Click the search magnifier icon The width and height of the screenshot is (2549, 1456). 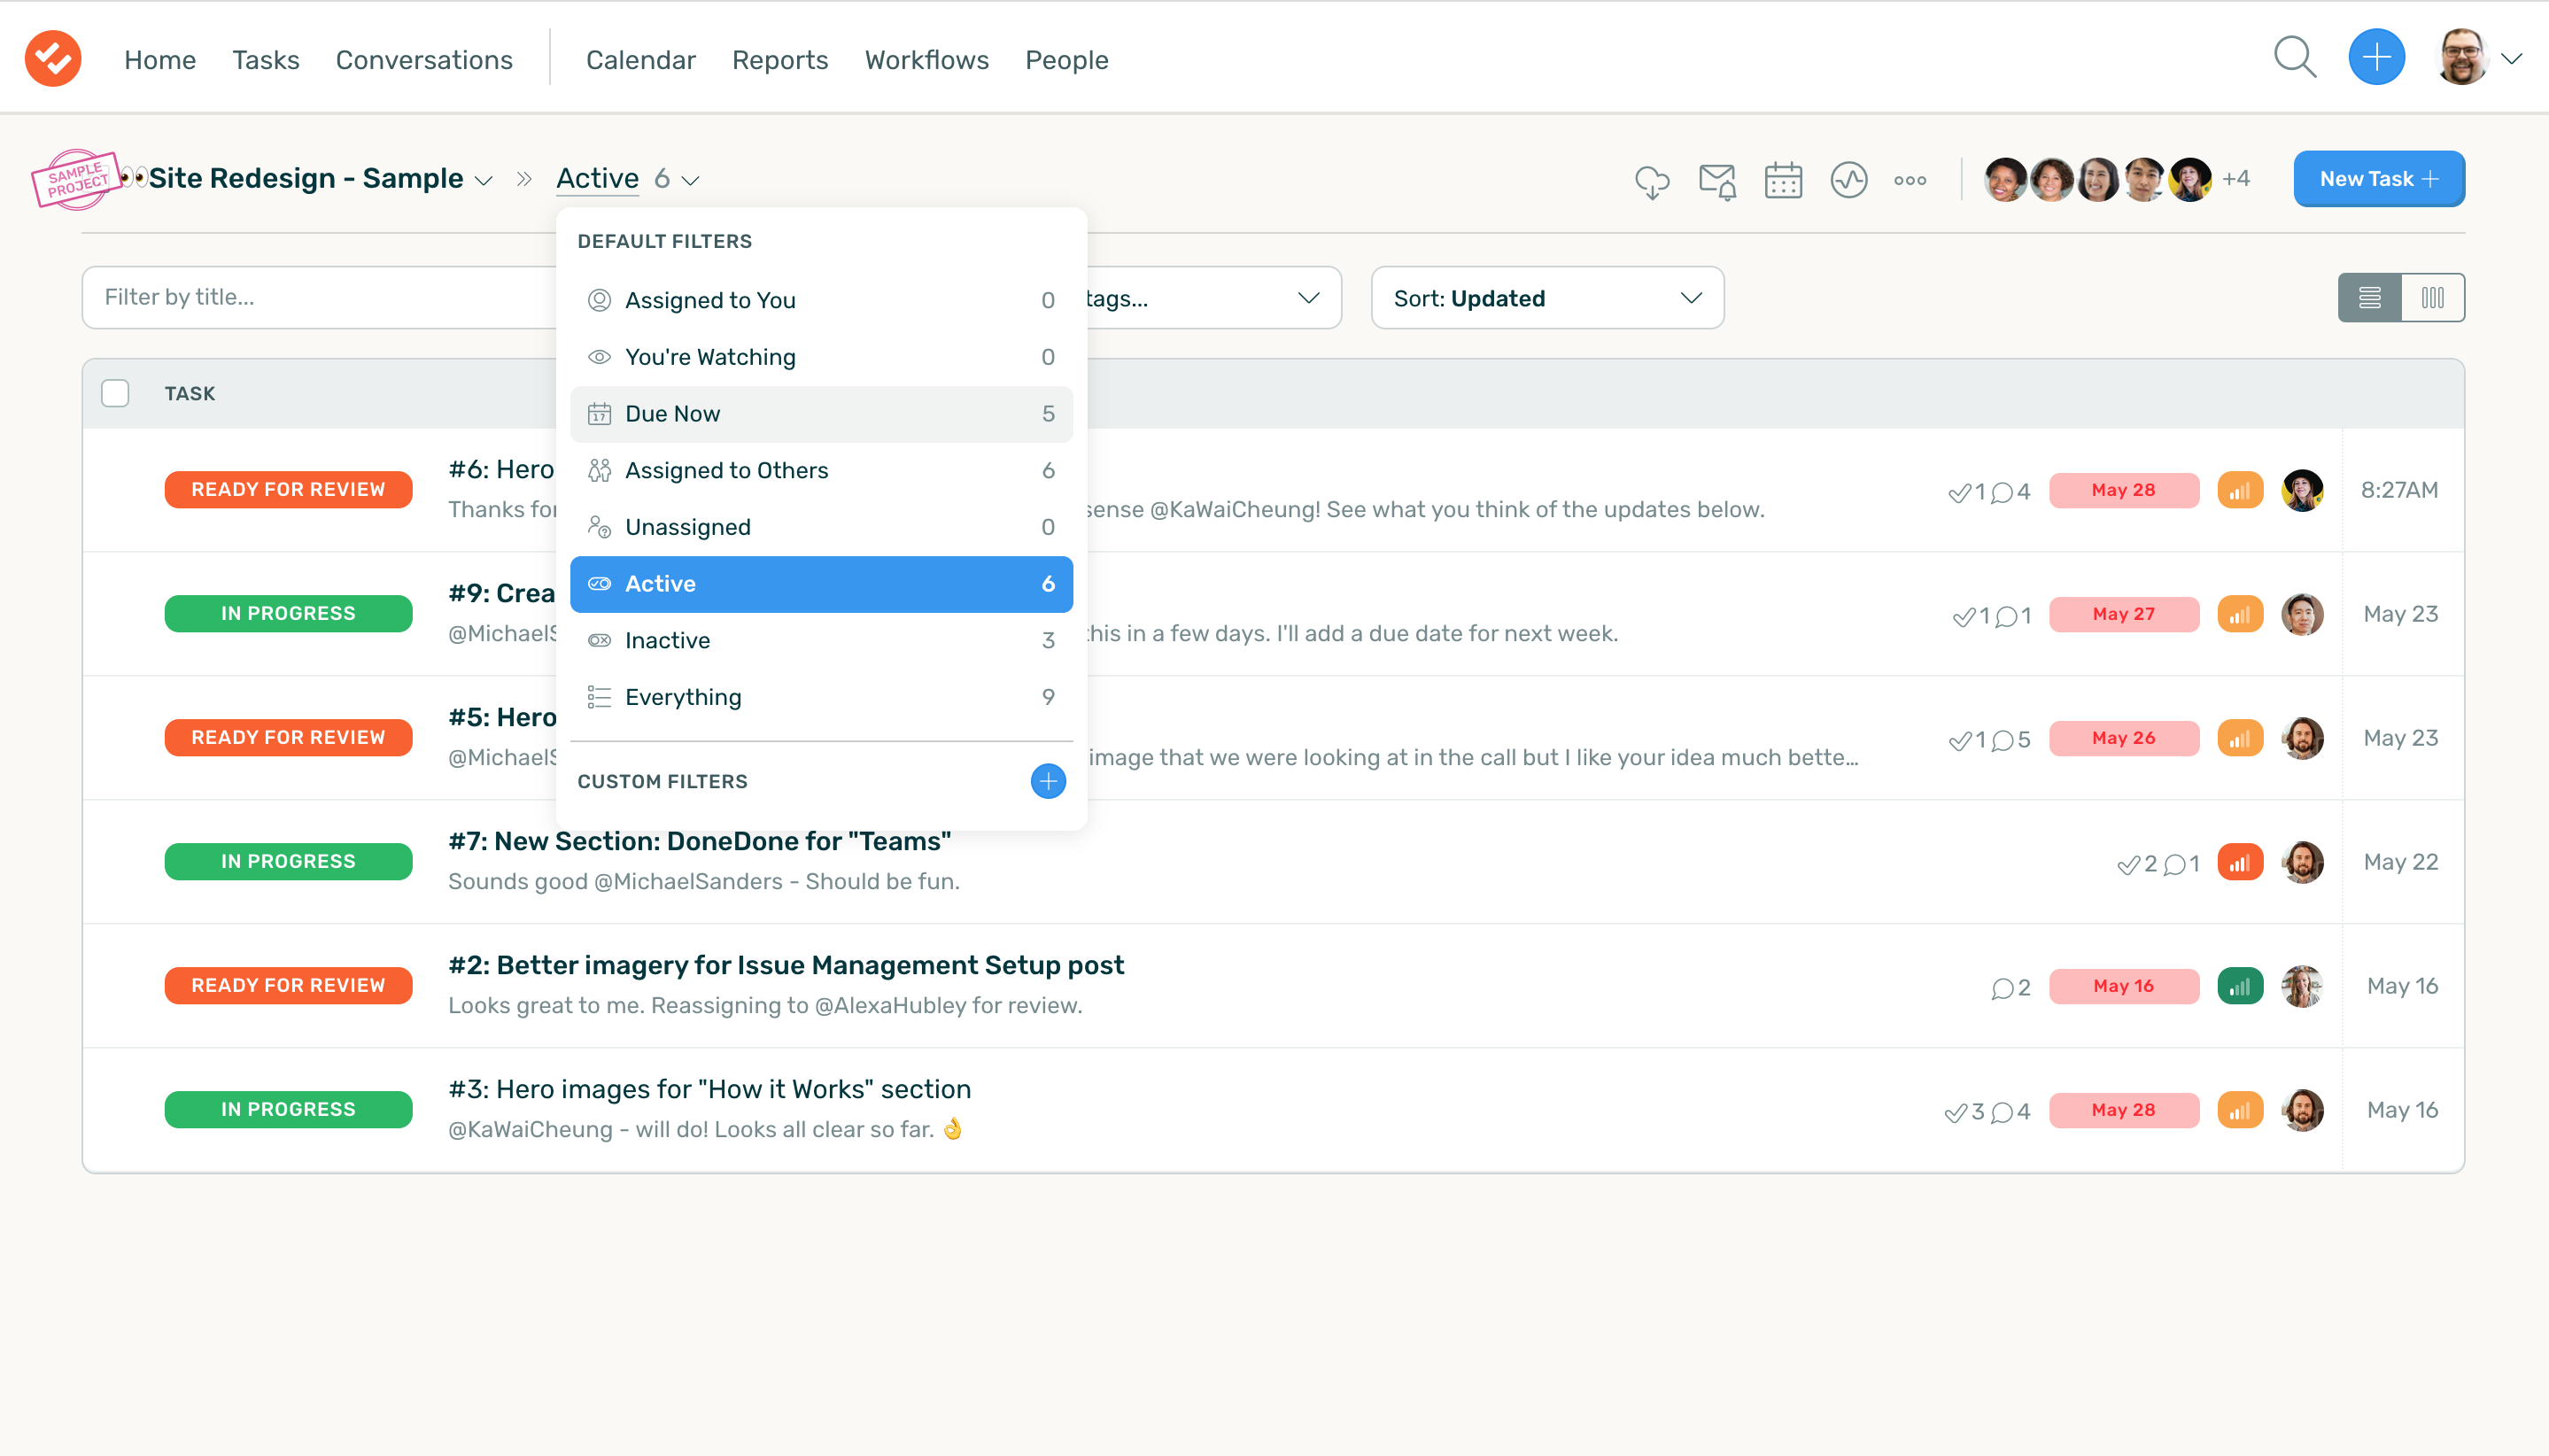2294,58
